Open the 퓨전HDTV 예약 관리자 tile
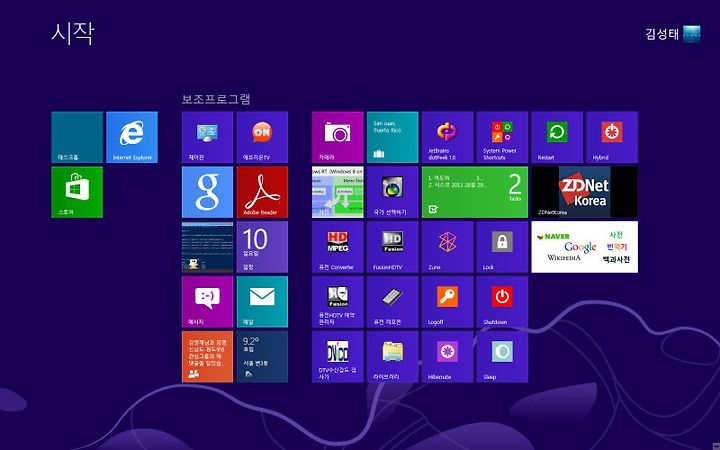Image resolution: width=720 pixels, height=450 pixels. 338,302
